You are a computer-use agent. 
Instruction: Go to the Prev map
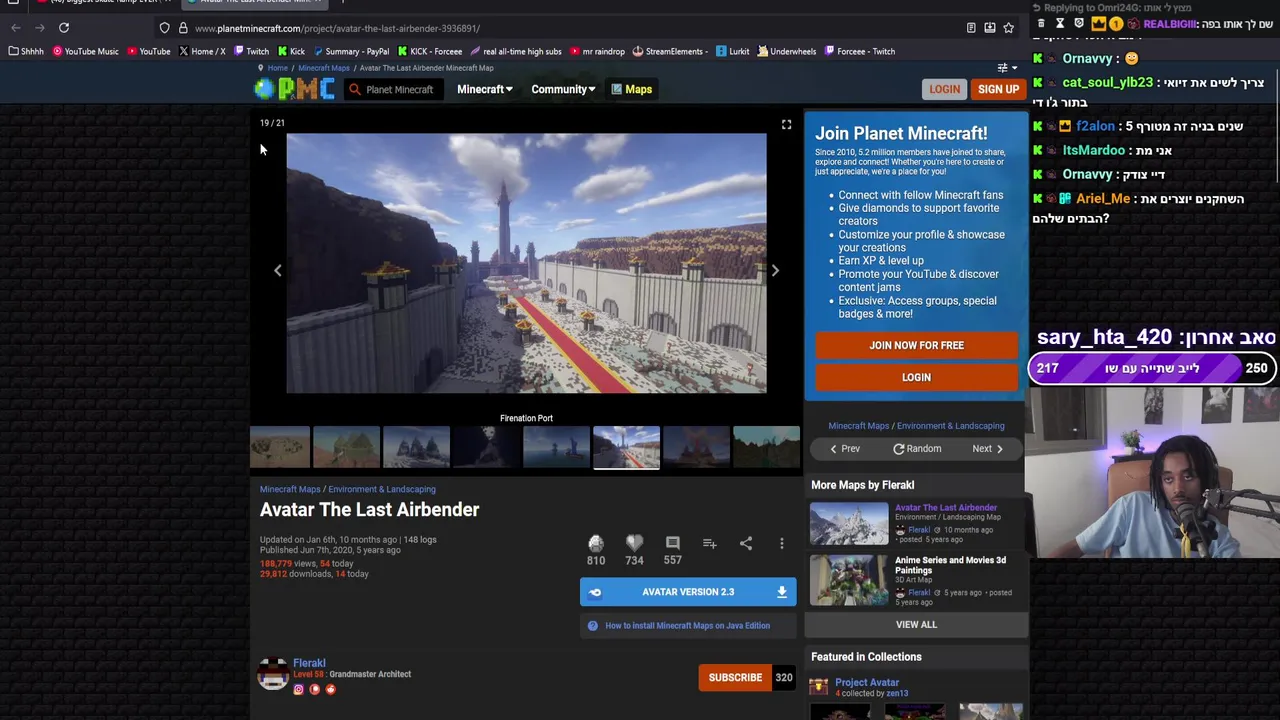[x=844, y=449]
